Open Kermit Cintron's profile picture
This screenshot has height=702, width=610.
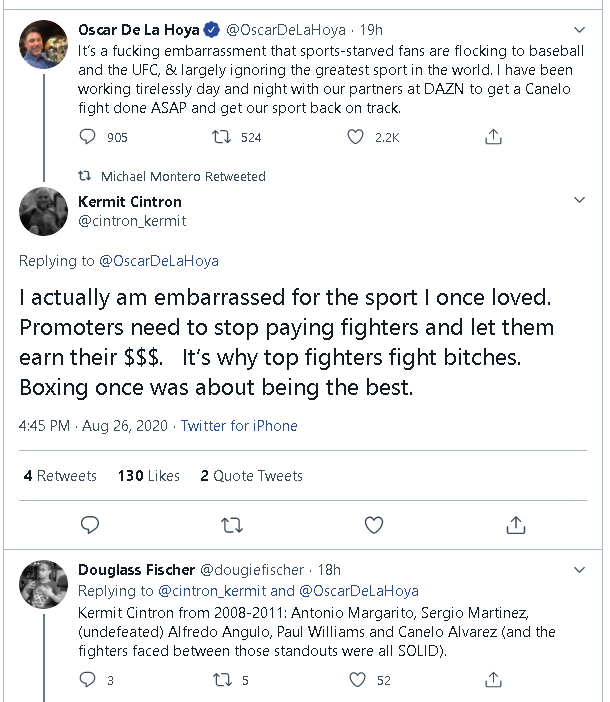[44, 210]
